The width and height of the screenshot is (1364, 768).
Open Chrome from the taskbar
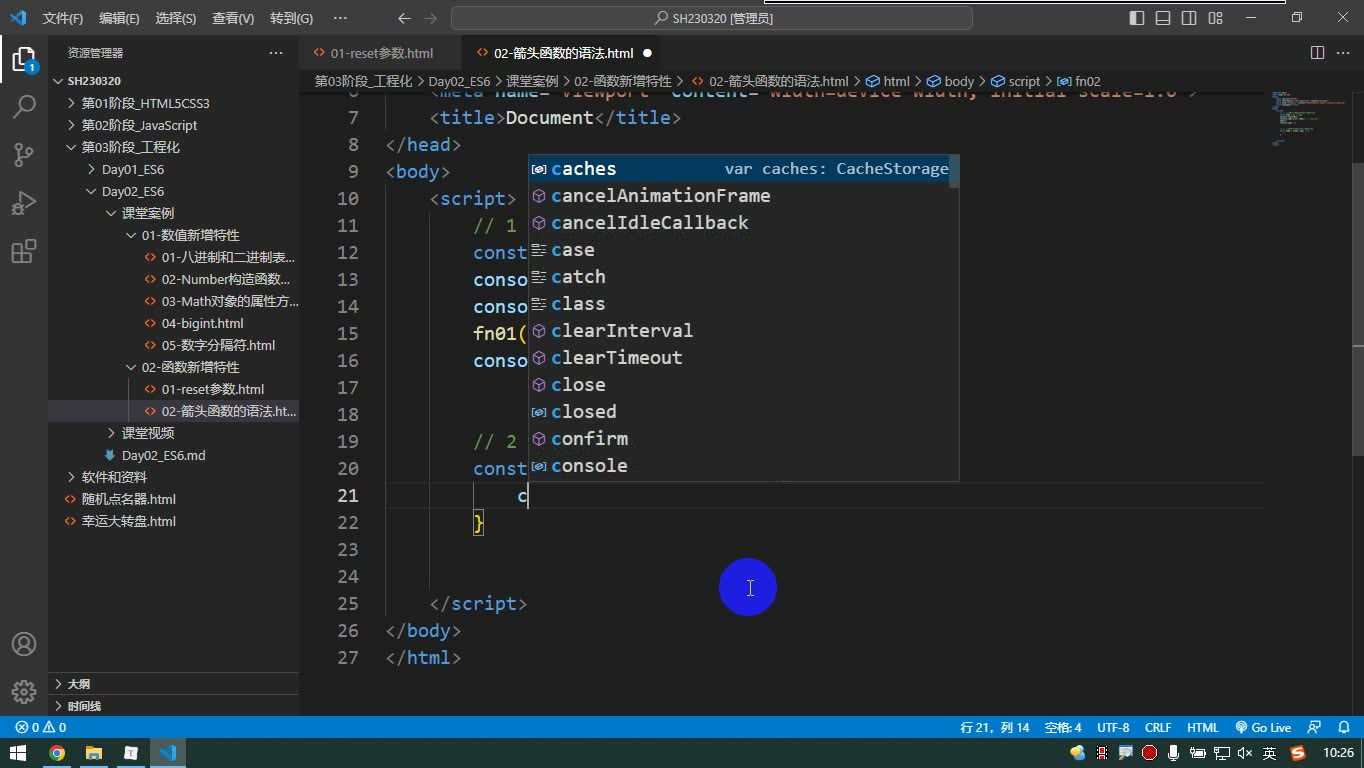coord(57,753)
